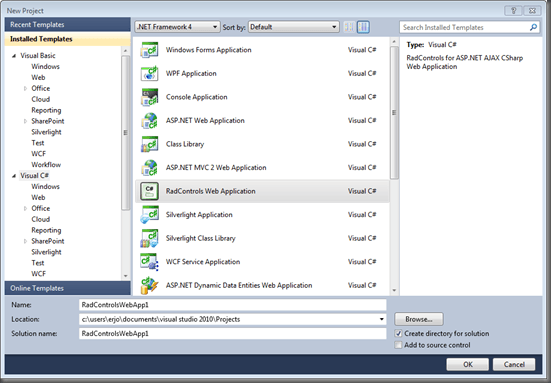This screenshot has height=383, width=551.
Task: Select Web under Visual C#
Action: click(x=38, y=197)
